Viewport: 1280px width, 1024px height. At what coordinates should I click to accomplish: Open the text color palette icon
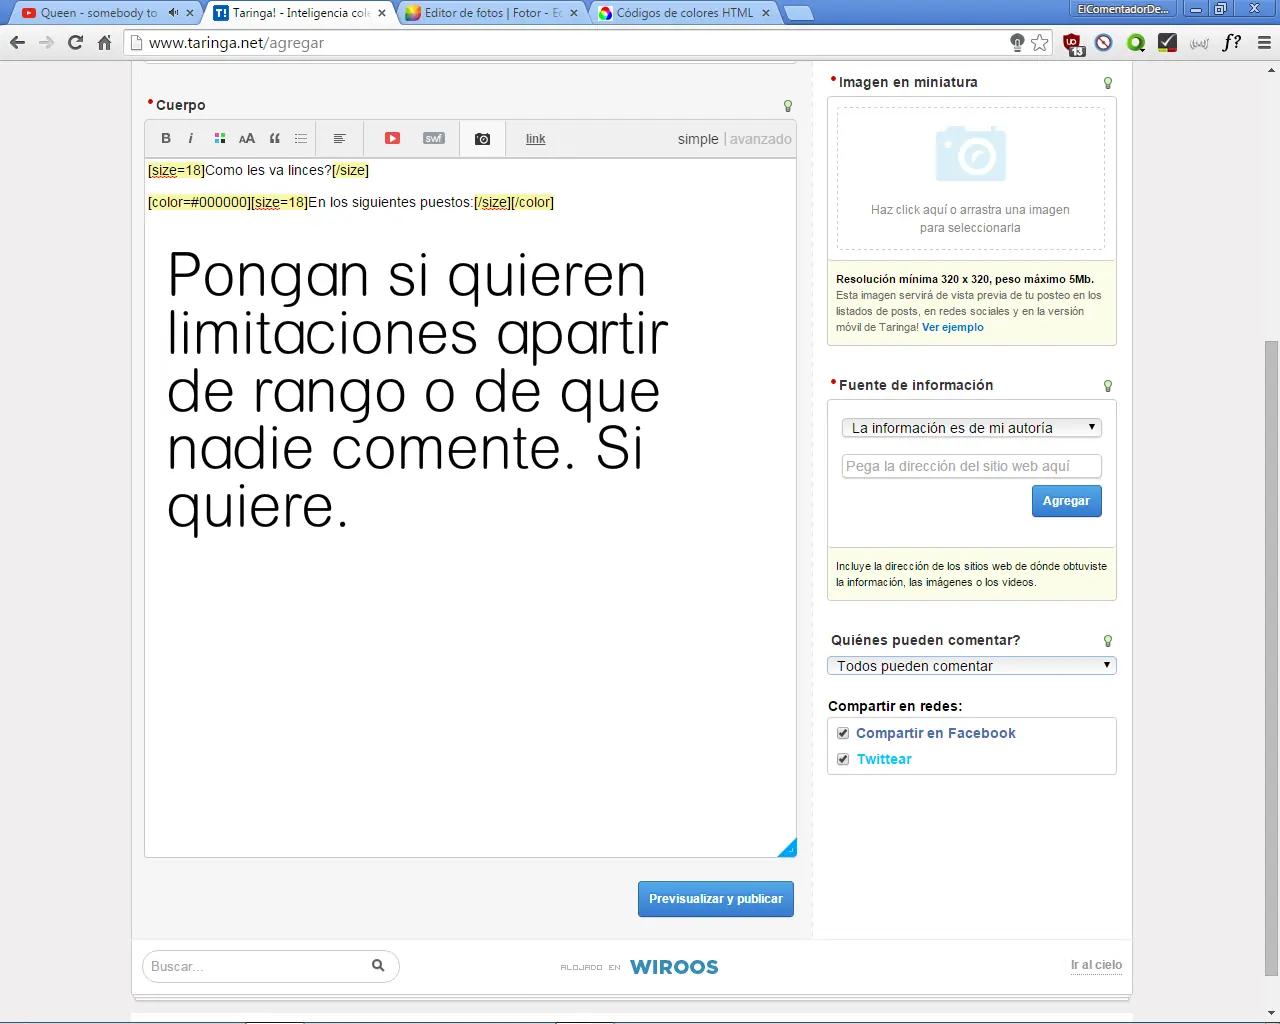click(220, 139)
